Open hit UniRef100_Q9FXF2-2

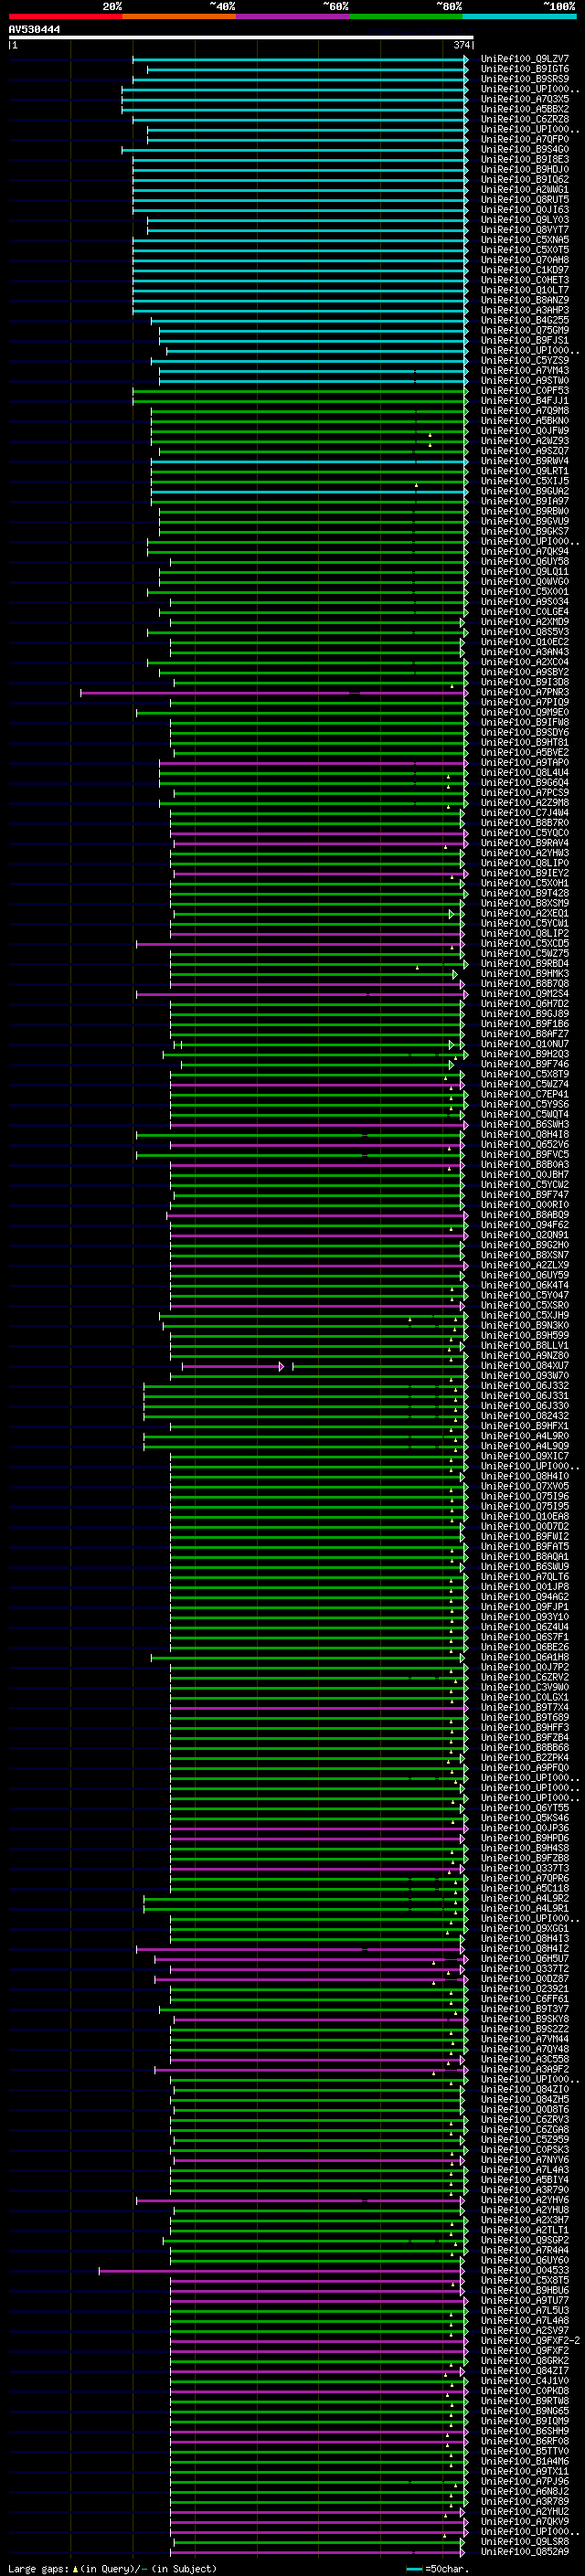coord(530,2341)
